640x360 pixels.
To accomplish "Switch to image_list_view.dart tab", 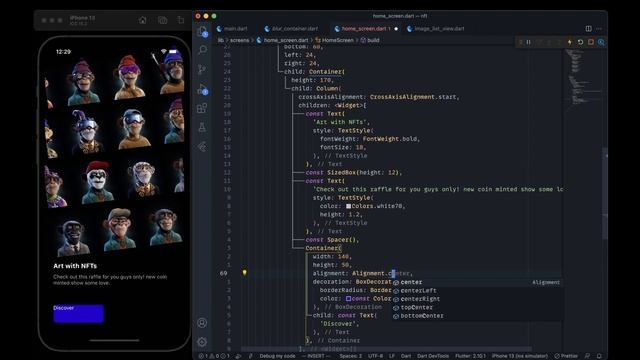I will [436, 29].
